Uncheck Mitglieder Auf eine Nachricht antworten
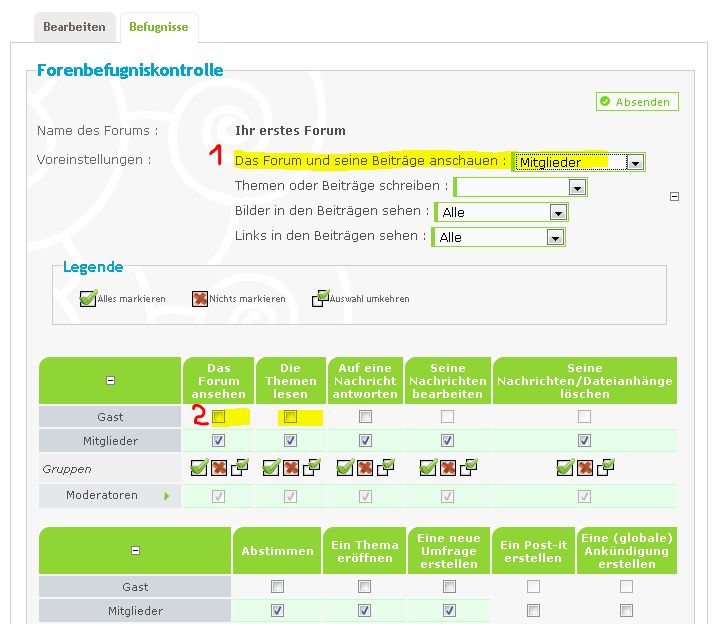 (x=365, y=441)
